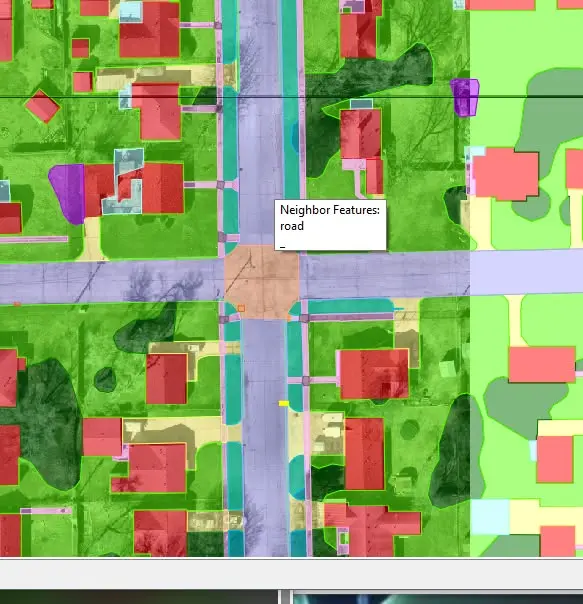Select the diamond-shaped red building polygon
Screen dimensions: 583x604
click(42, 106)
